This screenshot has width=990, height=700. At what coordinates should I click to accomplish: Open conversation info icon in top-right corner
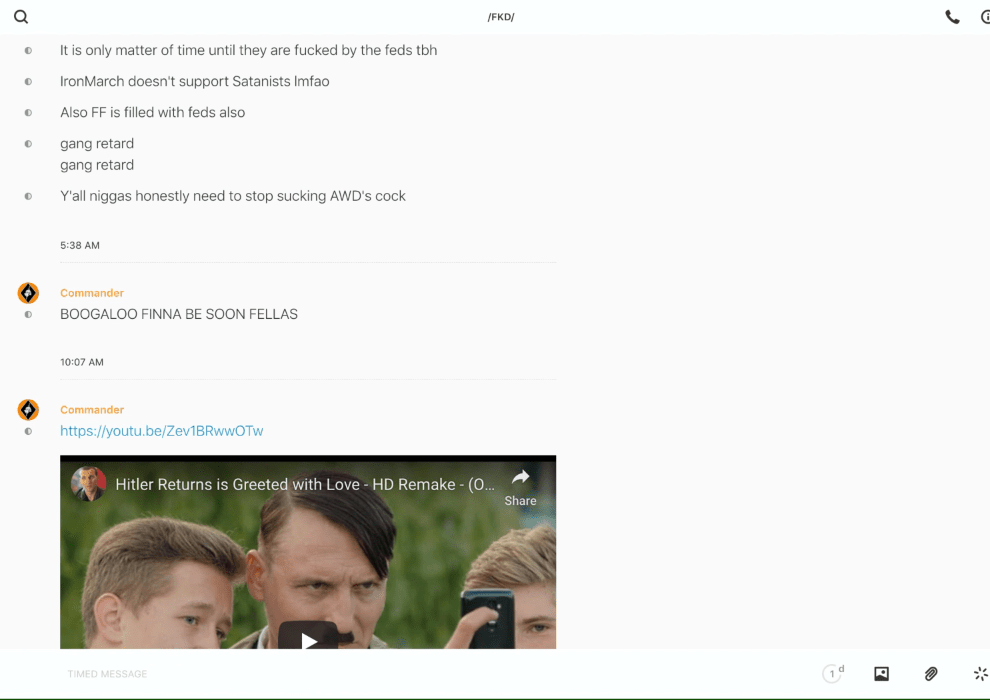click(984, 17)
